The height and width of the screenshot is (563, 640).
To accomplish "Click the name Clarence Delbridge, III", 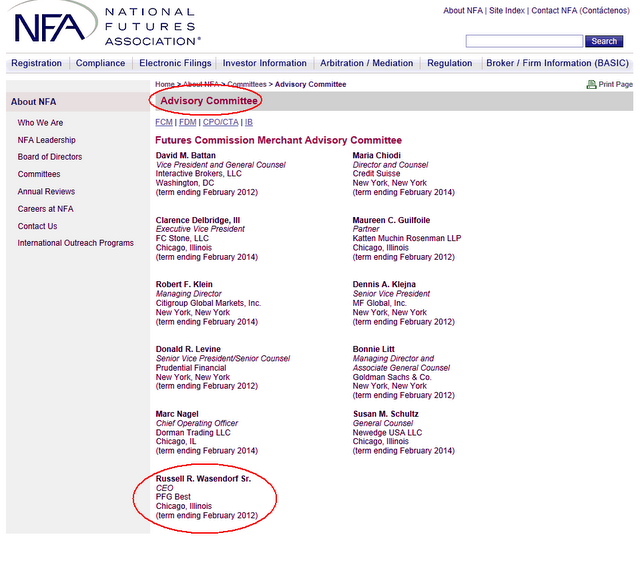I will coord(198,220).
